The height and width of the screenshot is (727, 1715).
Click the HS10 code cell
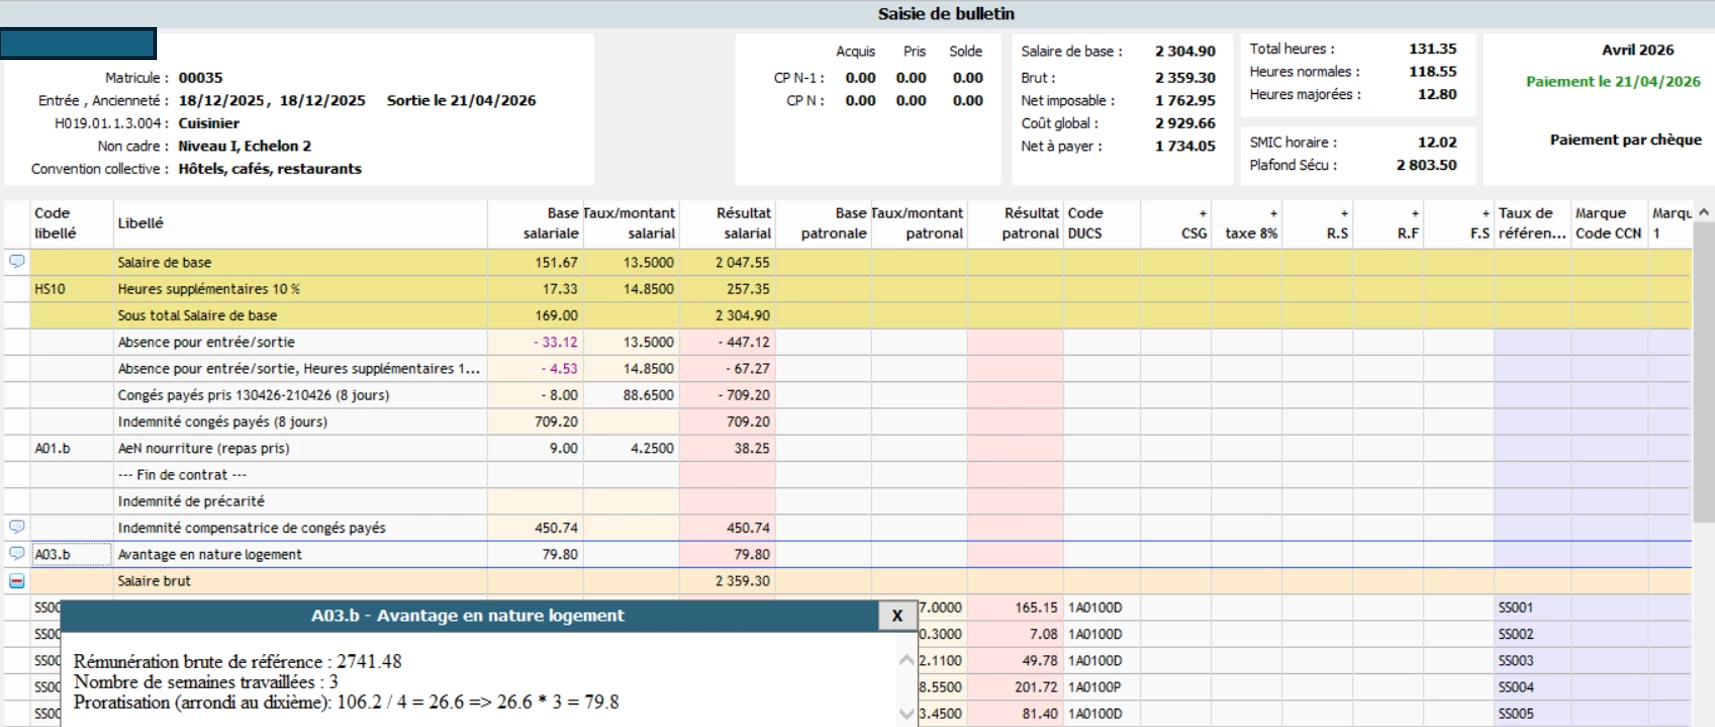pos(71,289)
